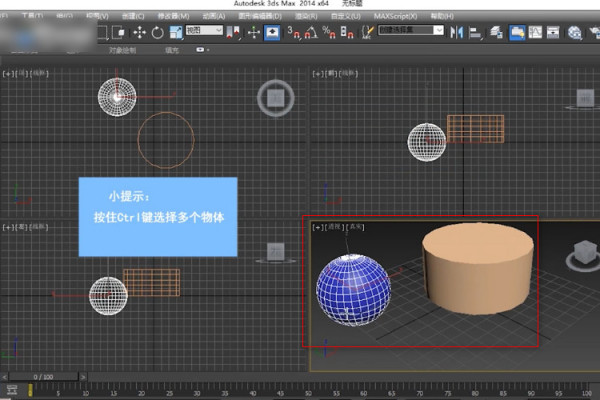Open the 自定义(U) menu
600x400 pixels.
click(346, 16)
